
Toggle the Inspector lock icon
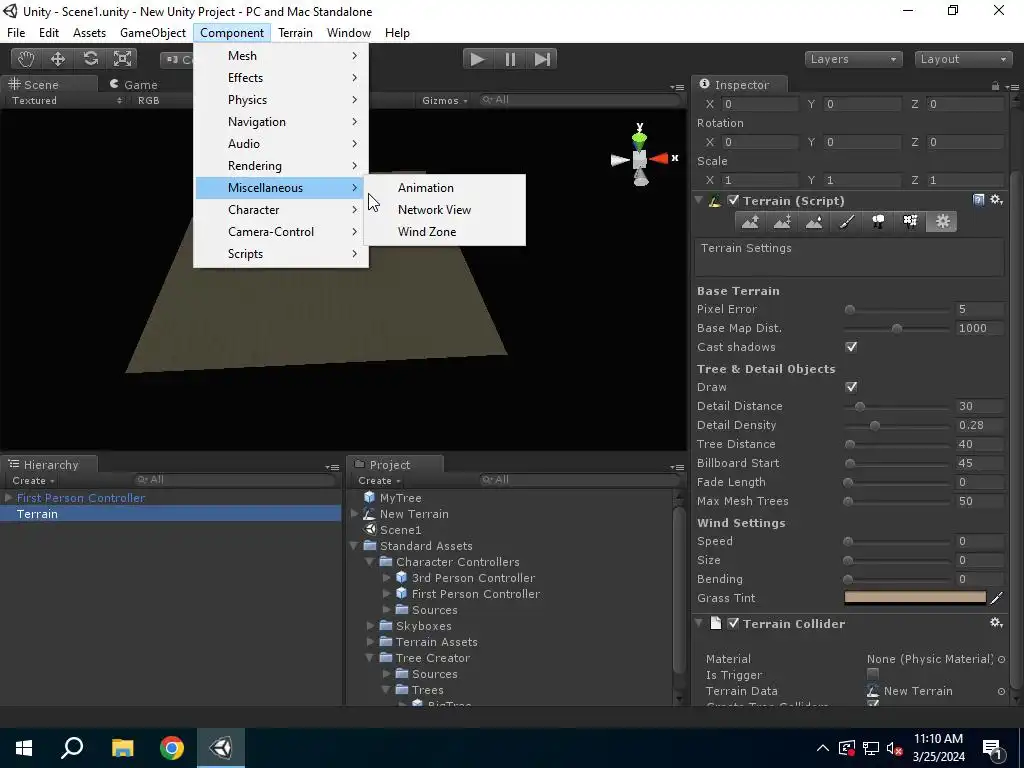(995, 86)
